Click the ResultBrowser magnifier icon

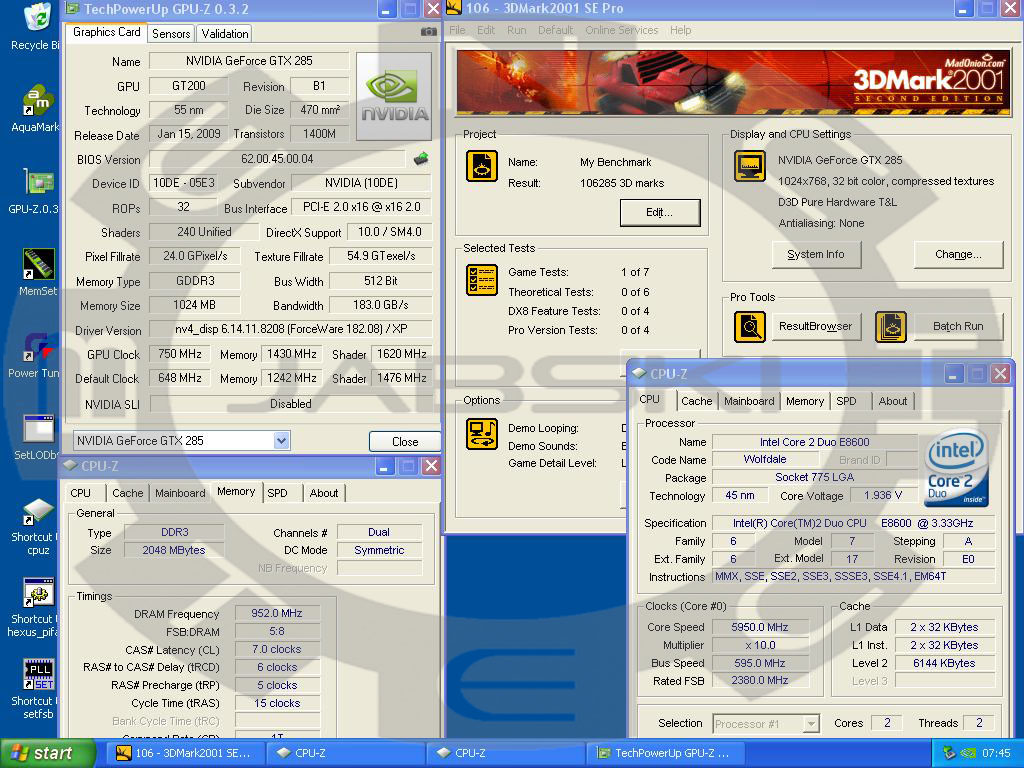point(750,327)
